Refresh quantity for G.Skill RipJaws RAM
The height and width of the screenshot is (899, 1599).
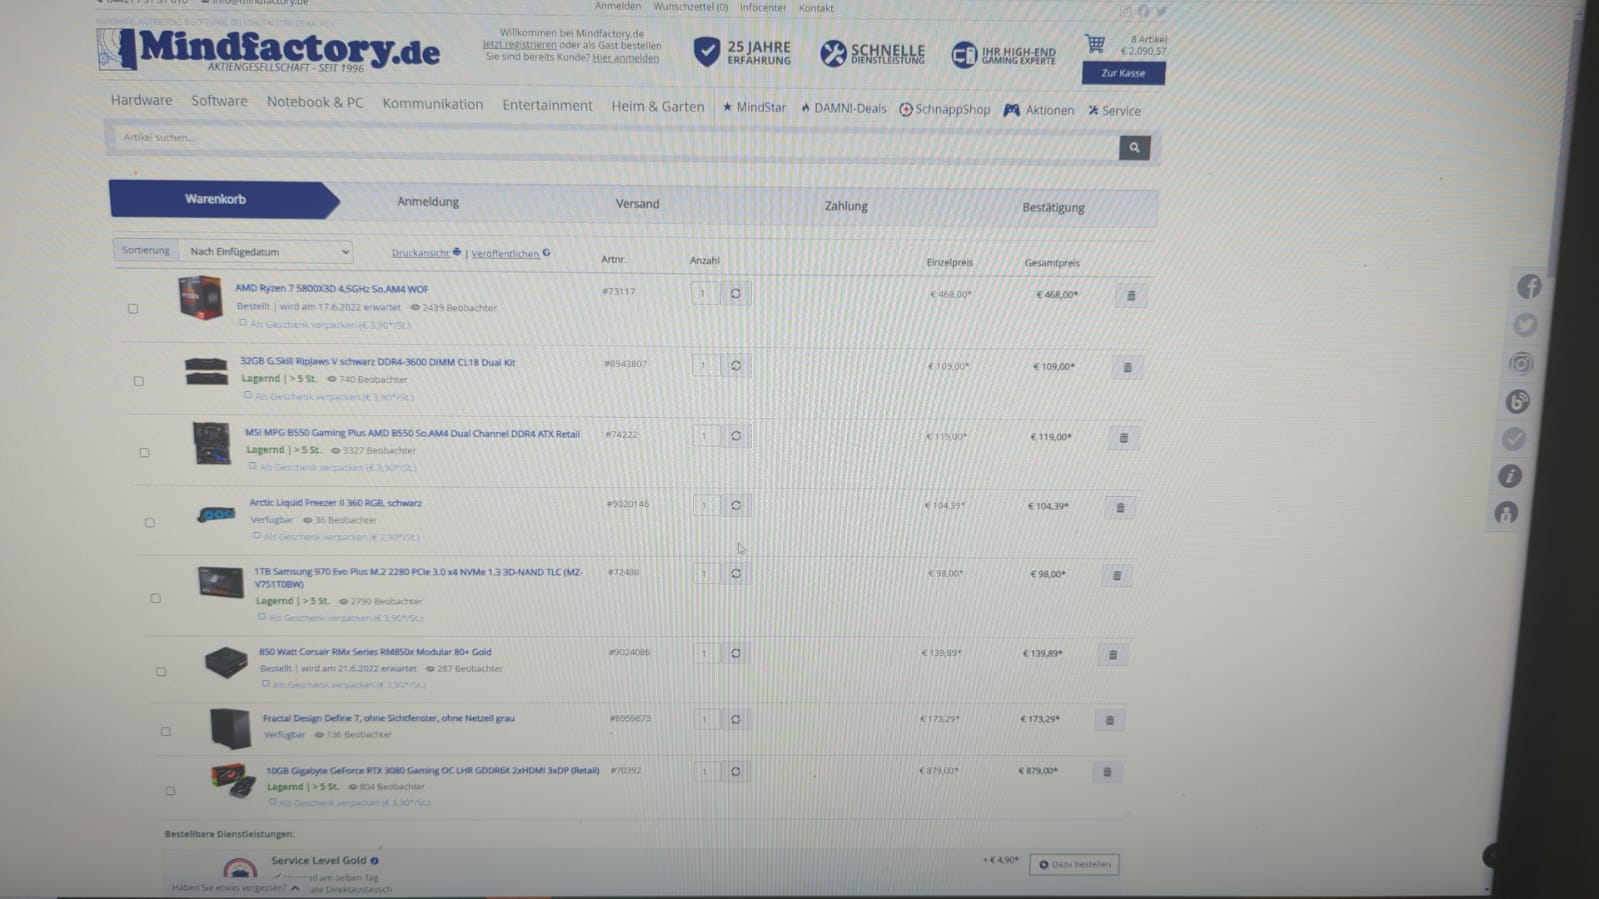point(736,366)
